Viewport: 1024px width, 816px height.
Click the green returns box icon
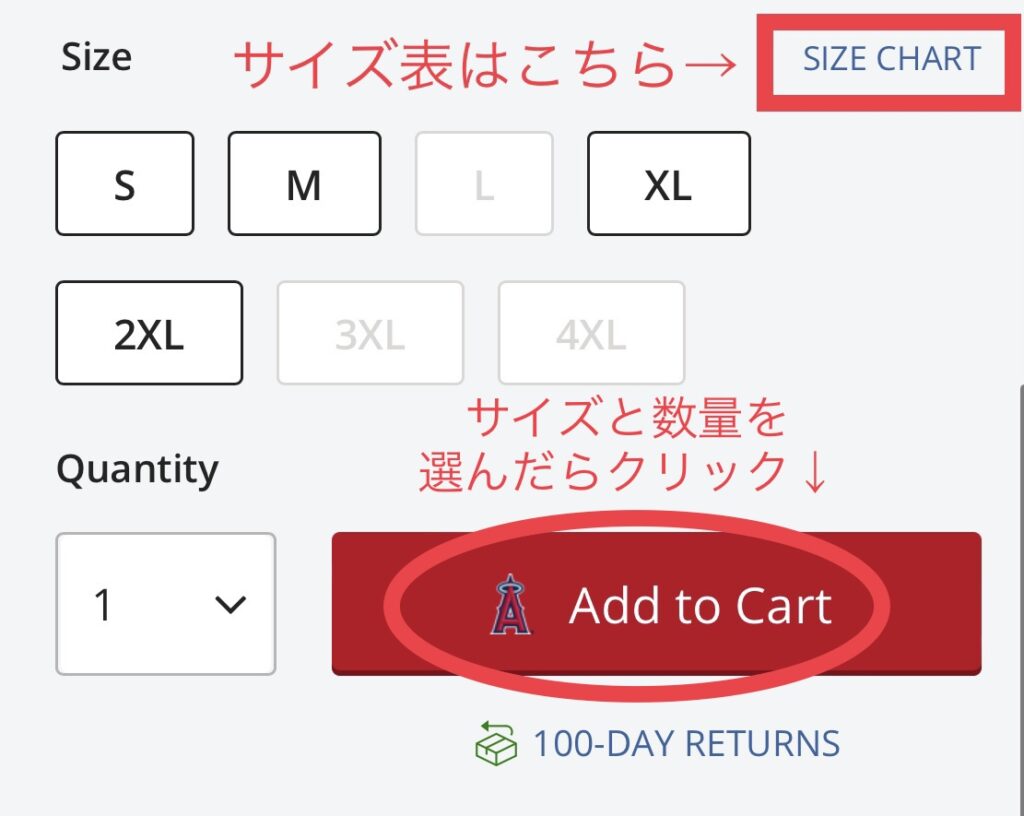pos(496,745)
